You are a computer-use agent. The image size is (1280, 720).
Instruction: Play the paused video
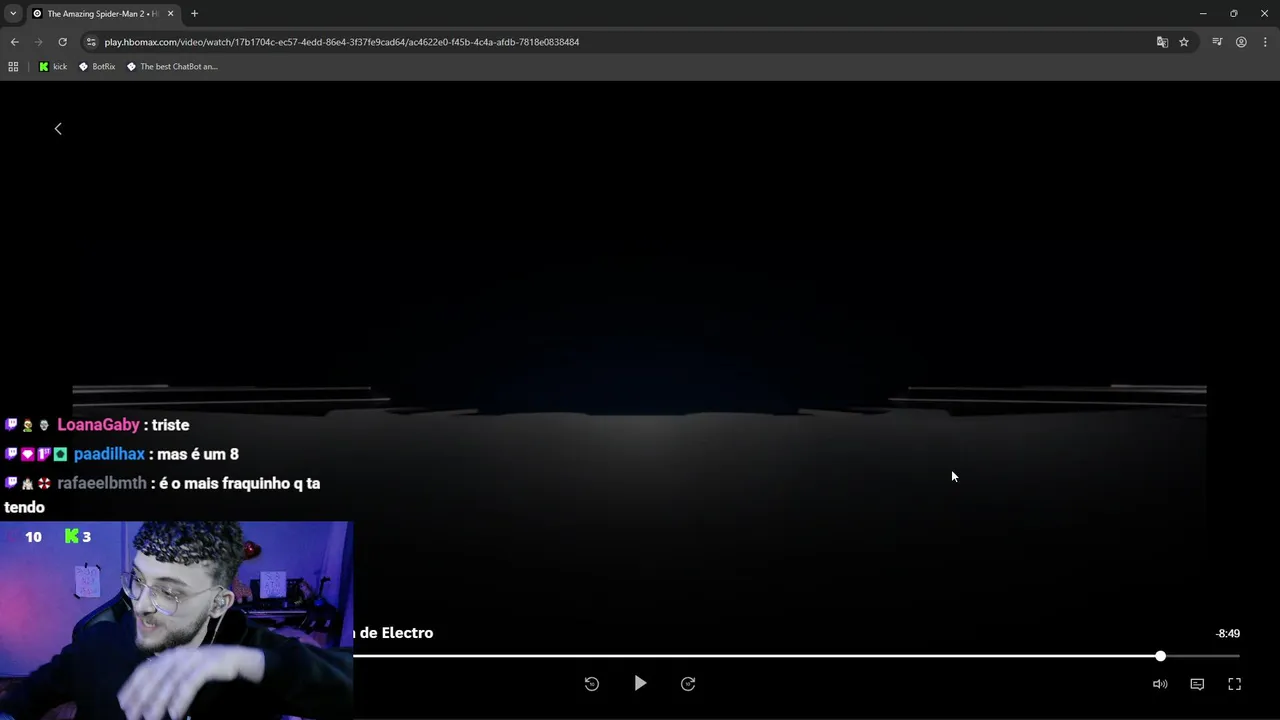[640, 684]
